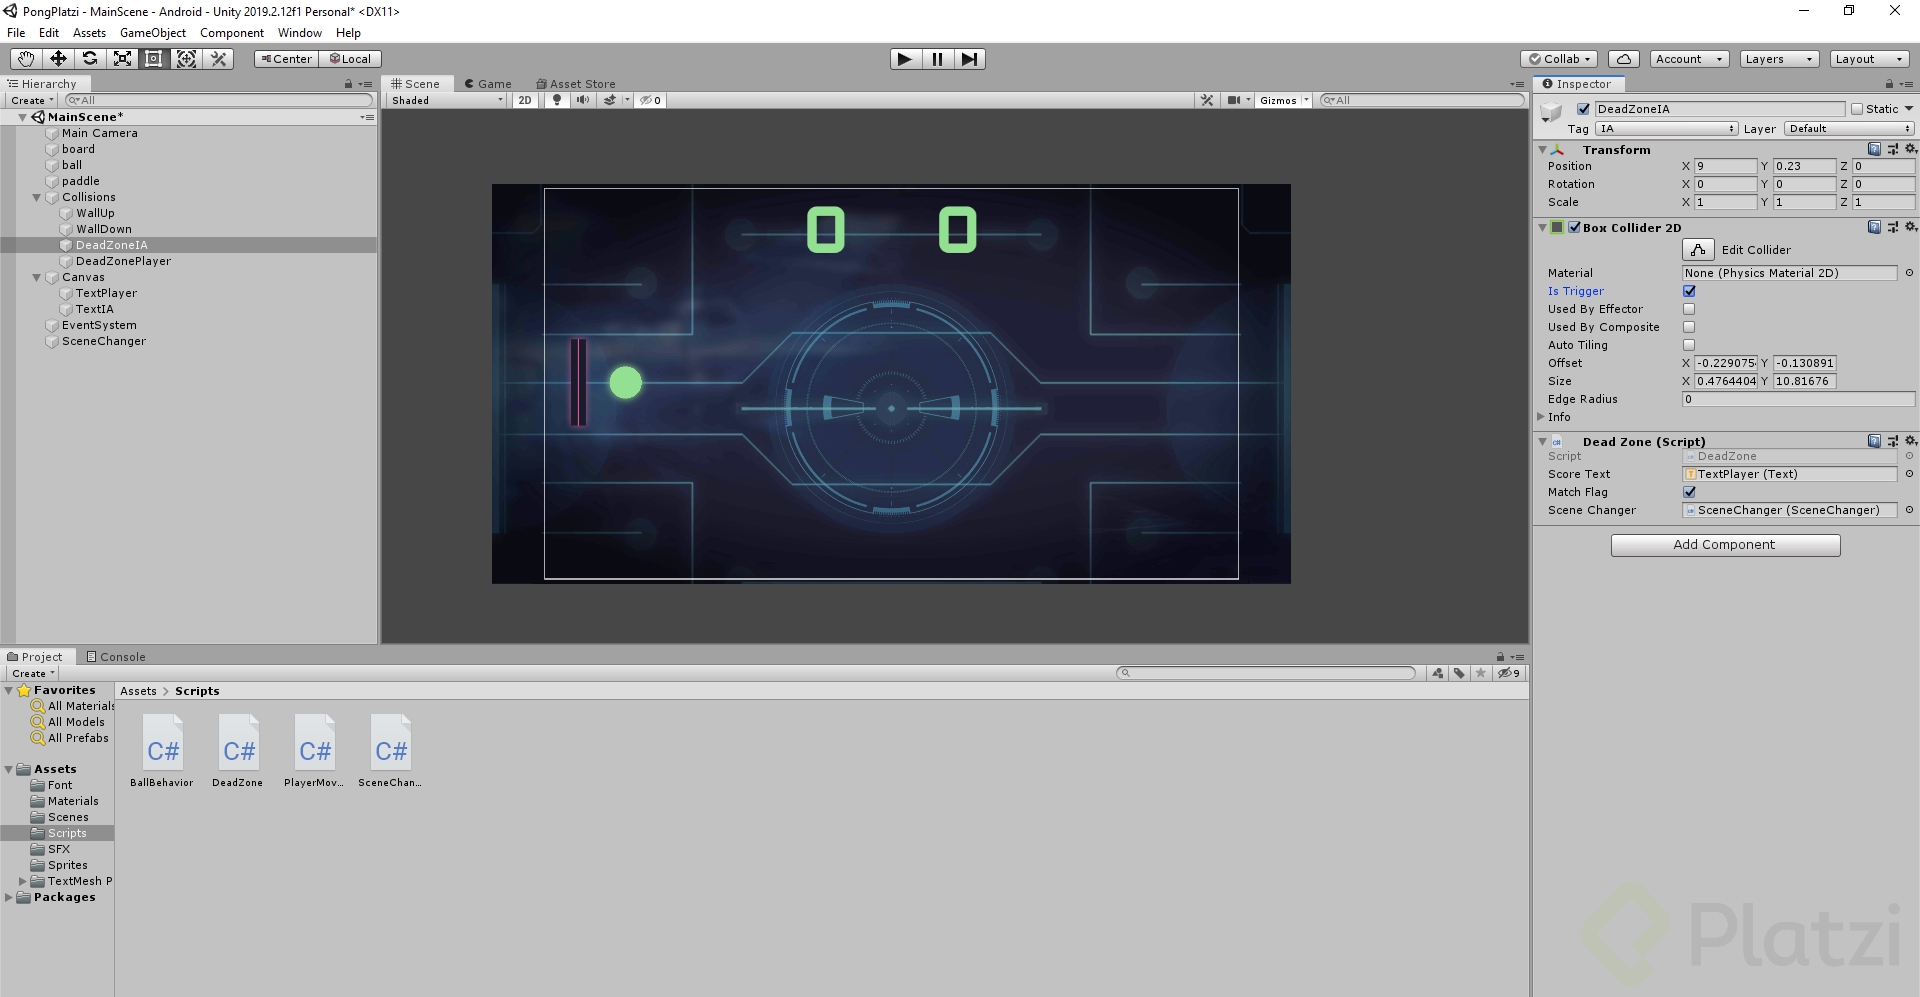Open Unity cloud services panel
This screenshot has width=1920, height=997.
[1625, 59]
